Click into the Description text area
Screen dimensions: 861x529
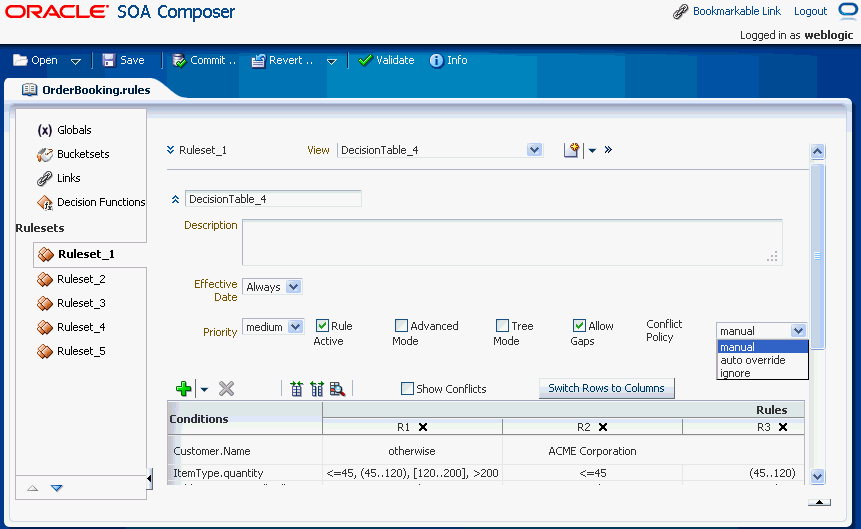tap(512, 243)
